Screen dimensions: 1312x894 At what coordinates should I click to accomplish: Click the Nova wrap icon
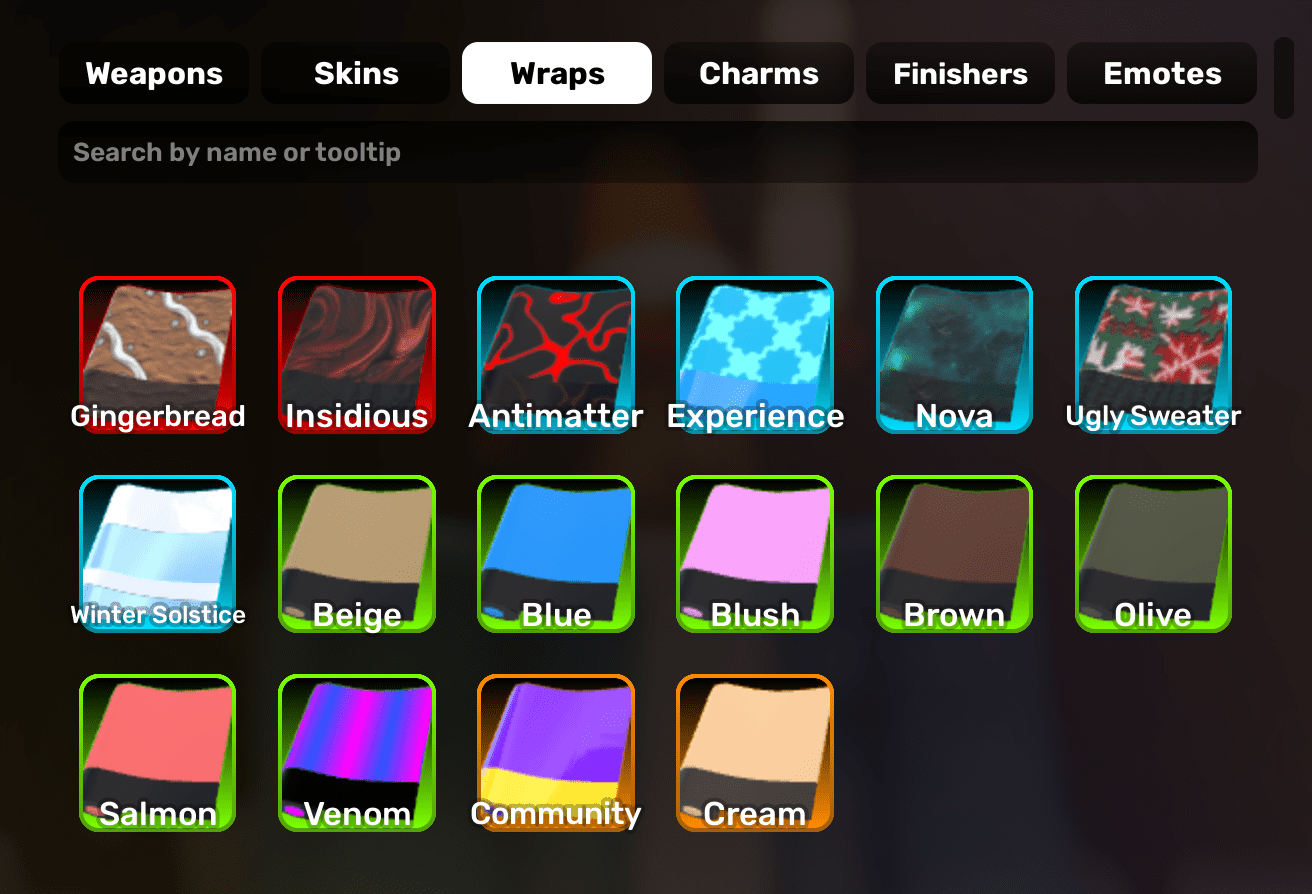point(954,355)
